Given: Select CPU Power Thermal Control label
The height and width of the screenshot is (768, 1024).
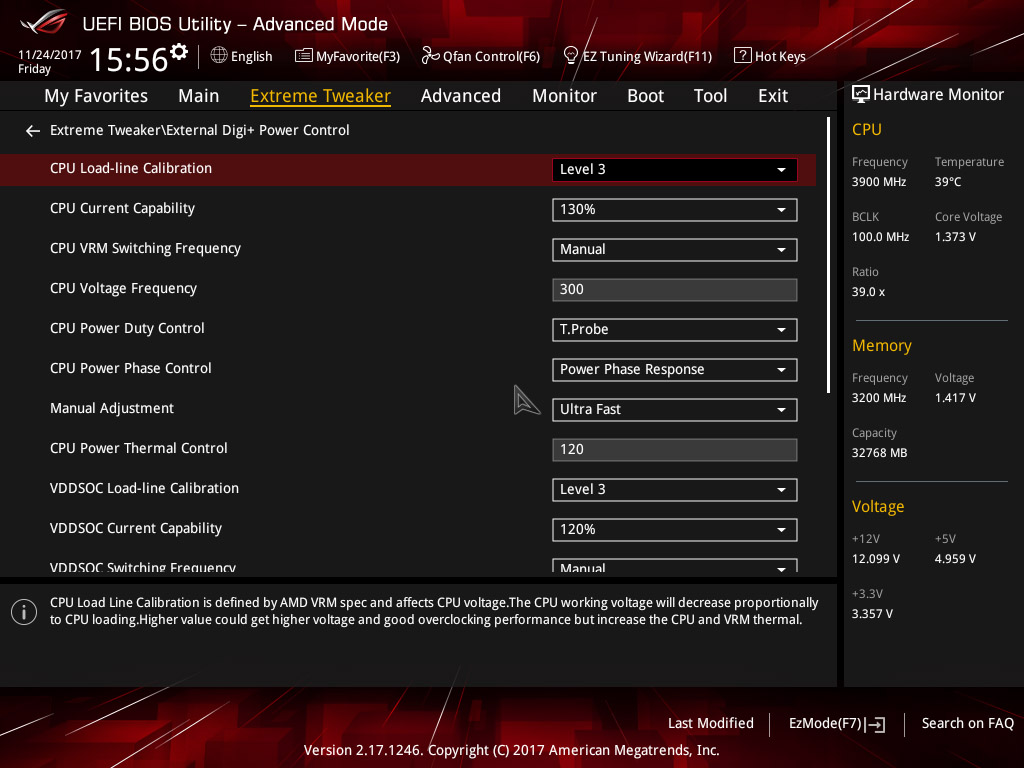Looking at the screenshot, I should (x=138, y=449).
